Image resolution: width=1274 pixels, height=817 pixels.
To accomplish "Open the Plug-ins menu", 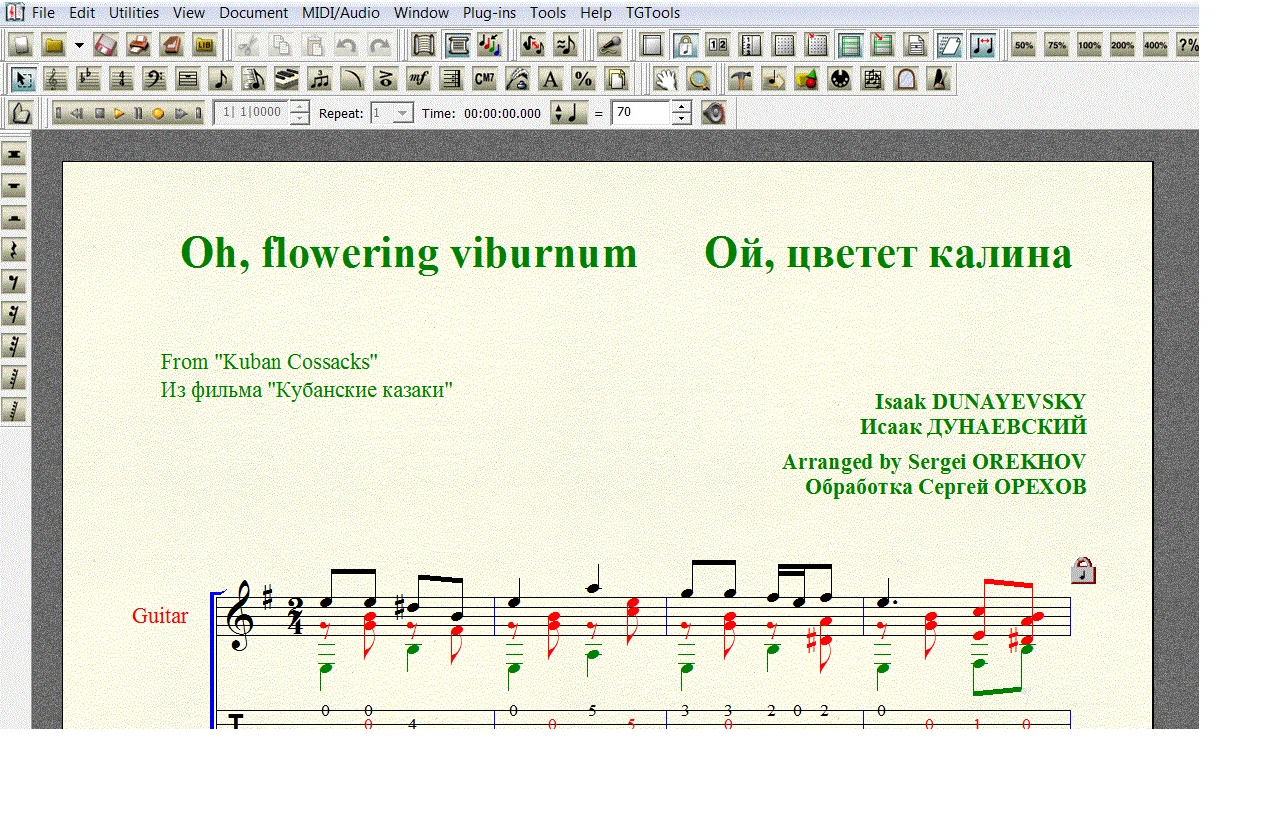I will [491, 13].
